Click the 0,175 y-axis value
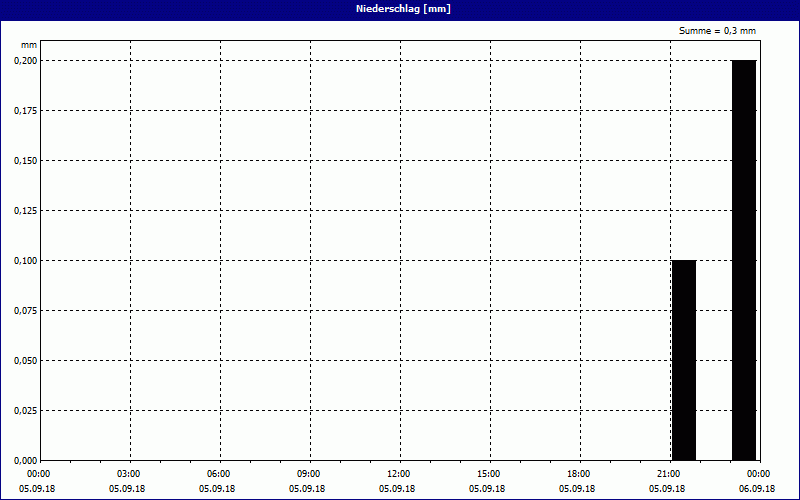800x500 pixels. point(25,110)
